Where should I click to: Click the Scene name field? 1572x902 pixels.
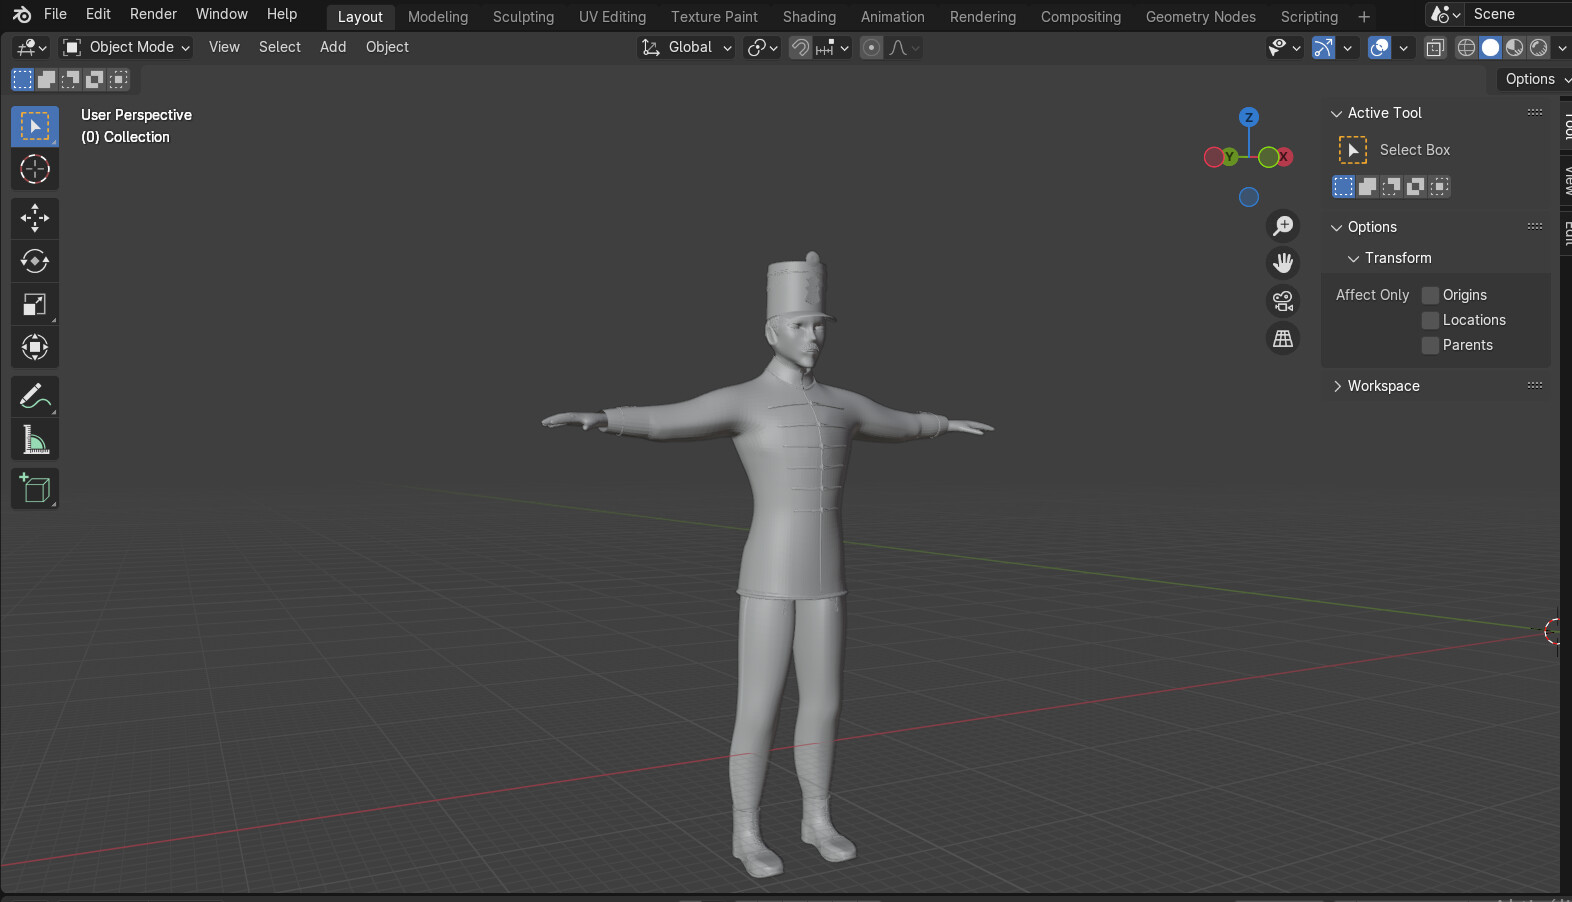[x=1518, y=14]
